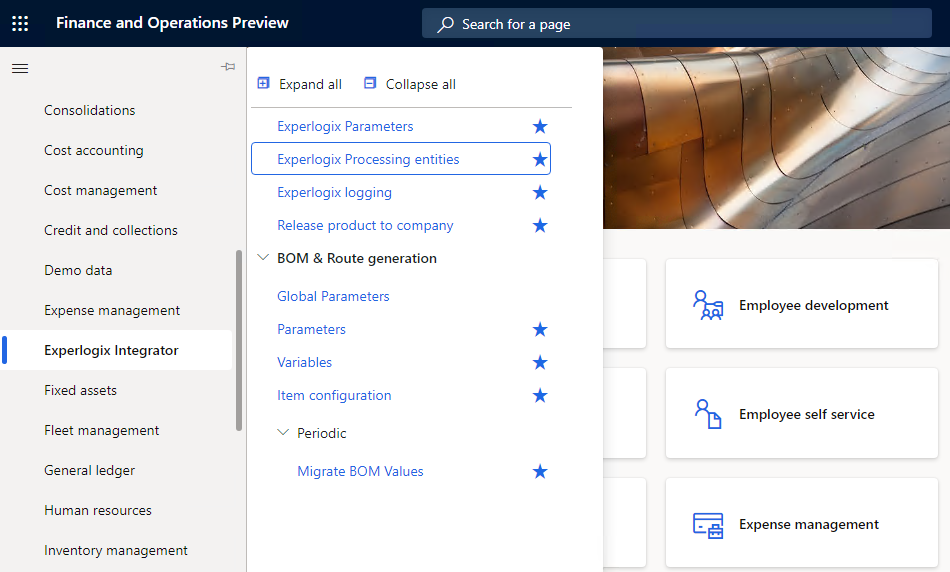Viewport: 950px width, 572px height.
Task: Open the Cost management module
Action: click(x=101, y=190)
